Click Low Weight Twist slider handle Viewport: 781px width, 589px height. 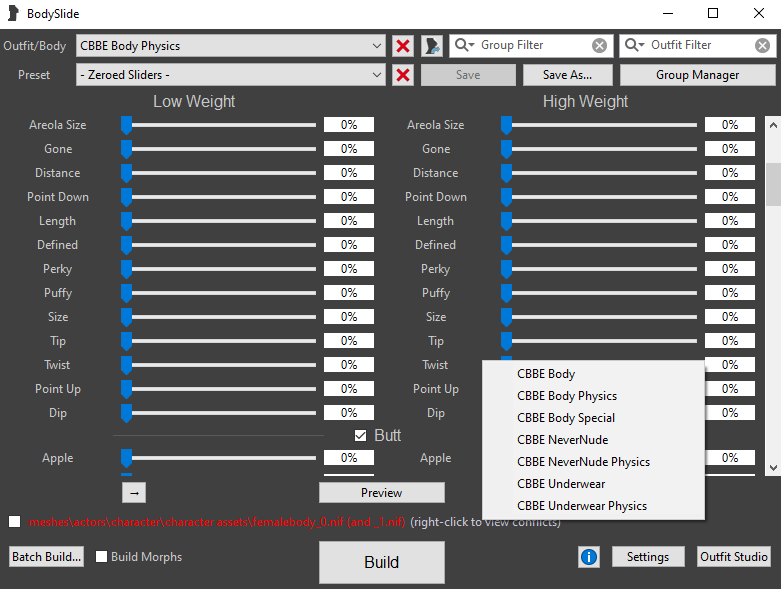click(127, 365)
